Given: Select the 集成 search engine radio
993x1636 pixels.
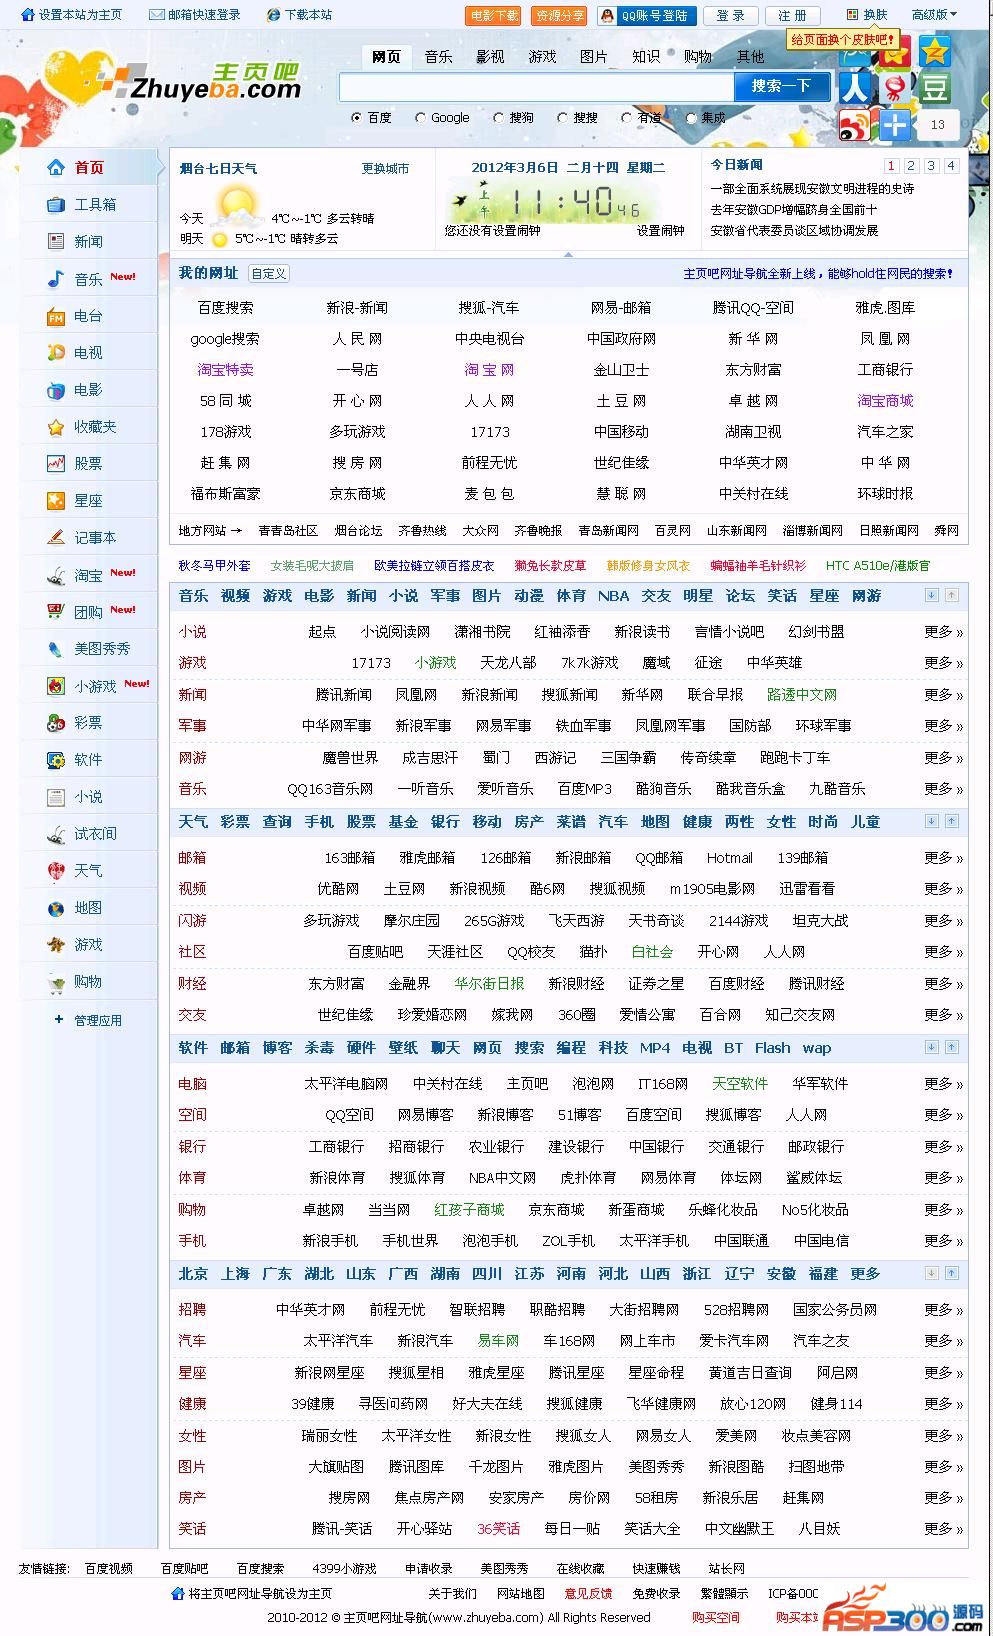Looking at the screenshot, I should tap(690, 118).
